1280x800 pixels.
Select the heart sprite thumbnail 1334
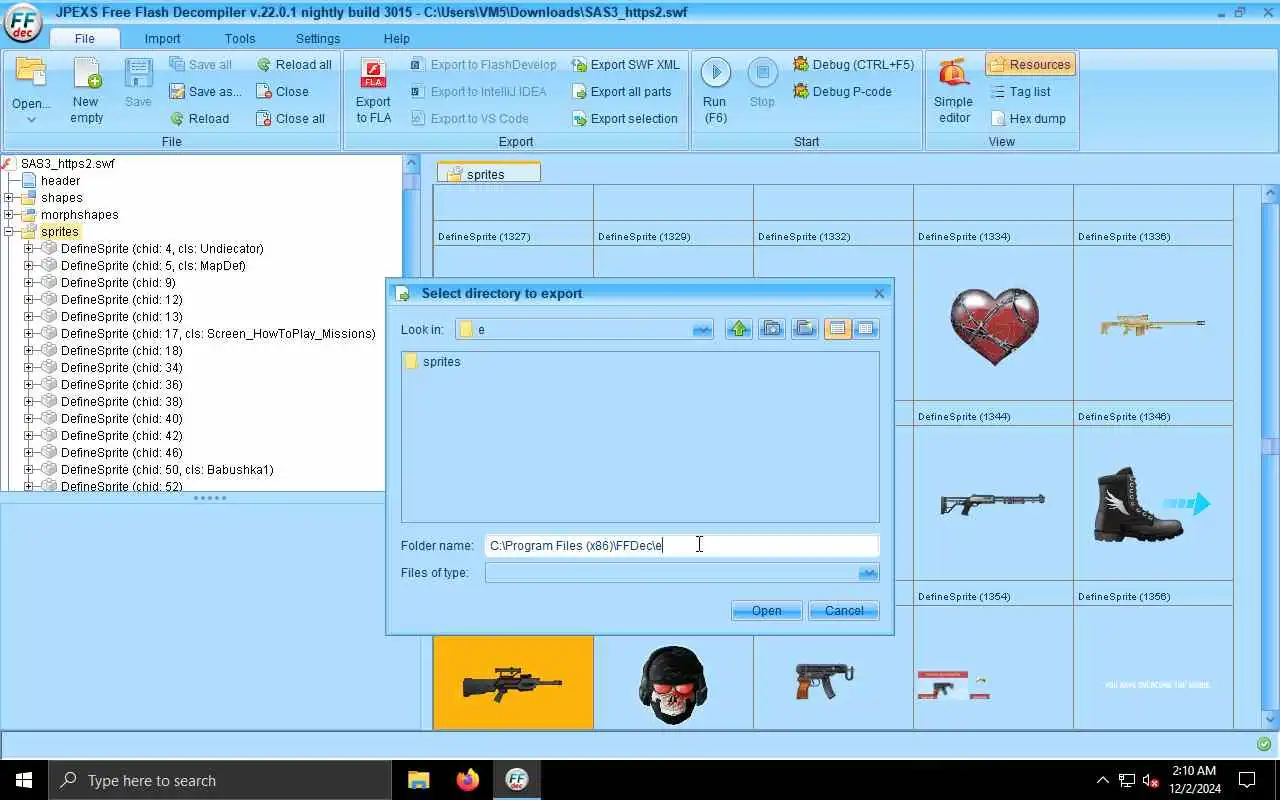(x=993, y=325)
